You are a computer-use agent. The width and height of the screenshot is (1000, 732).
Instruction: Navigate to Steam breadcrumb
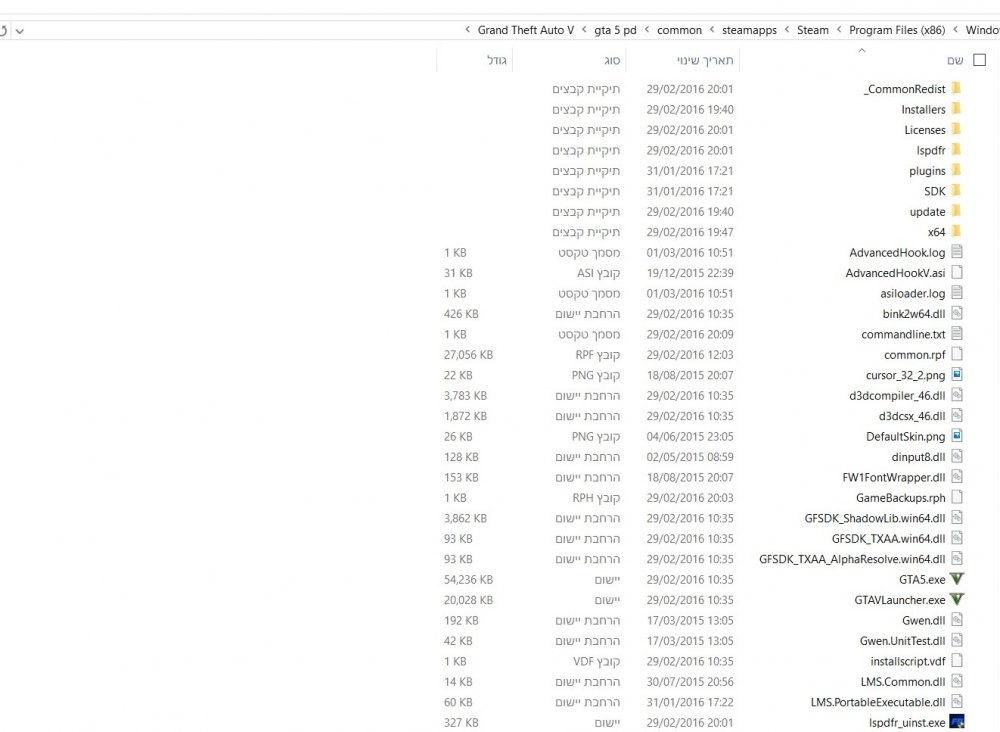point(812,30)
